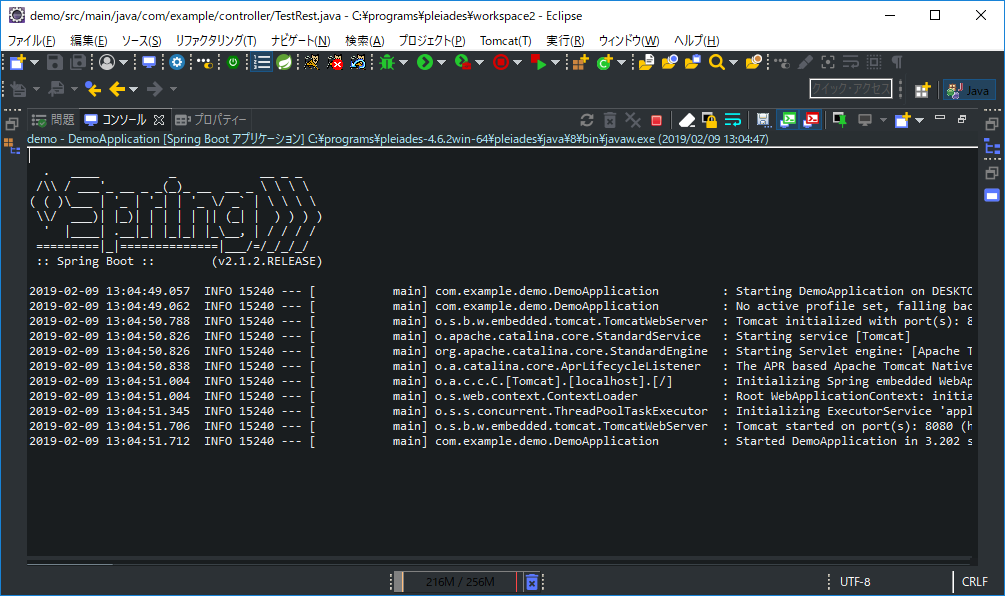Click the blue monitor console icon
This screenshot has width=1005, height=596.
(149, 62)
